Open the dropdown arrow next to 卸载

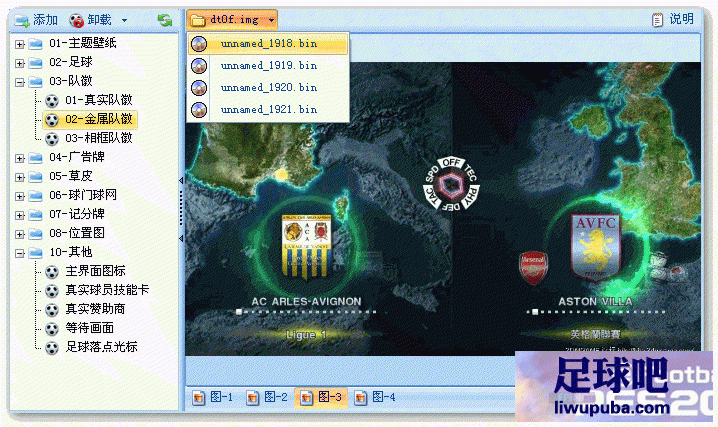(124, 20)
